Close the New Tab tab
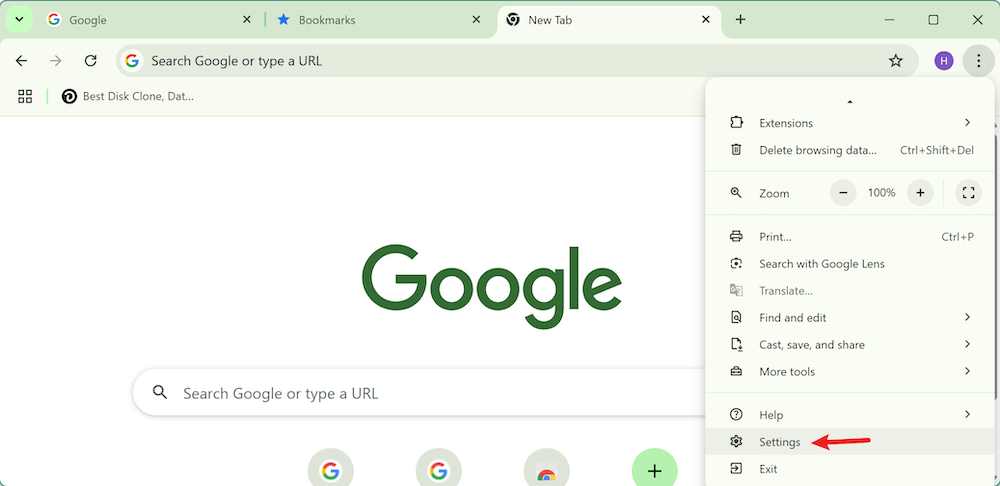1000x486 pixels. tap(706, 20)
